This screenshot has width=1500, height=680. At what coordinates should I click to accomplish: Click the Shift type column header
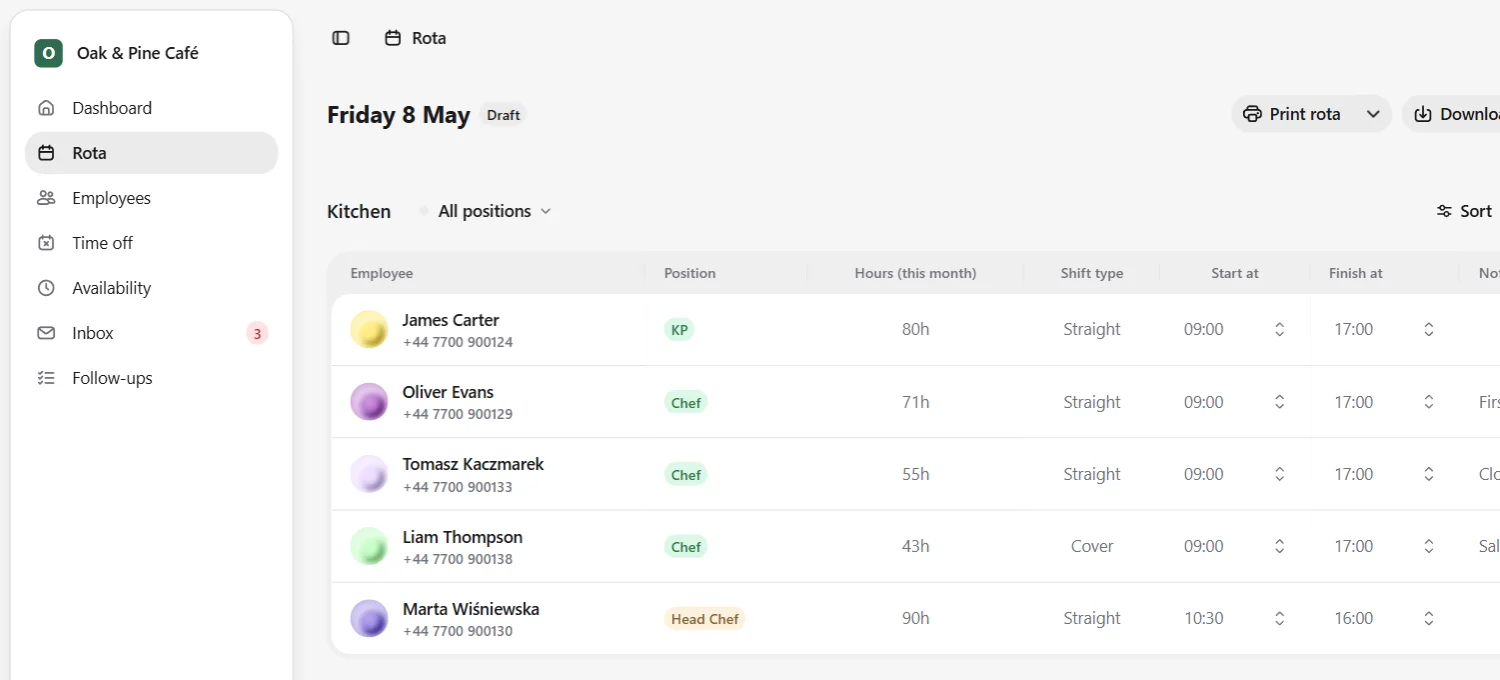pyautogui.click(x=1092, y=273)
